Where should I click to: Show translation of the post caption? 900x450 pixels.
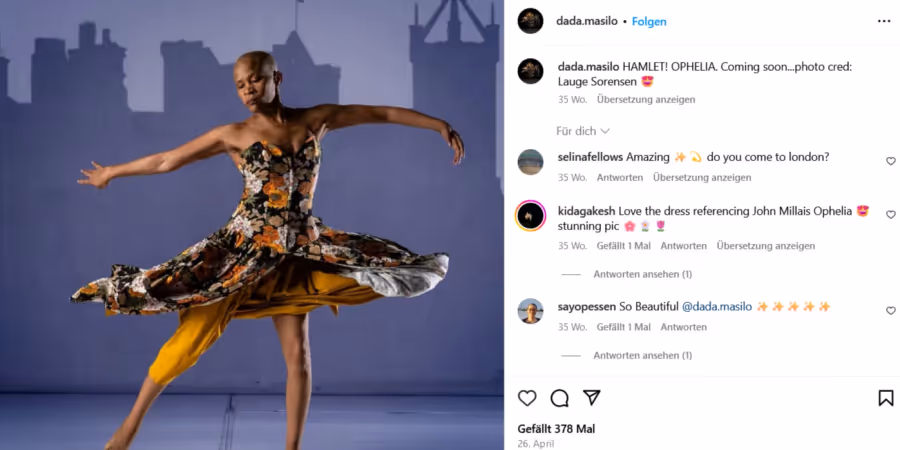click(646, 99)
